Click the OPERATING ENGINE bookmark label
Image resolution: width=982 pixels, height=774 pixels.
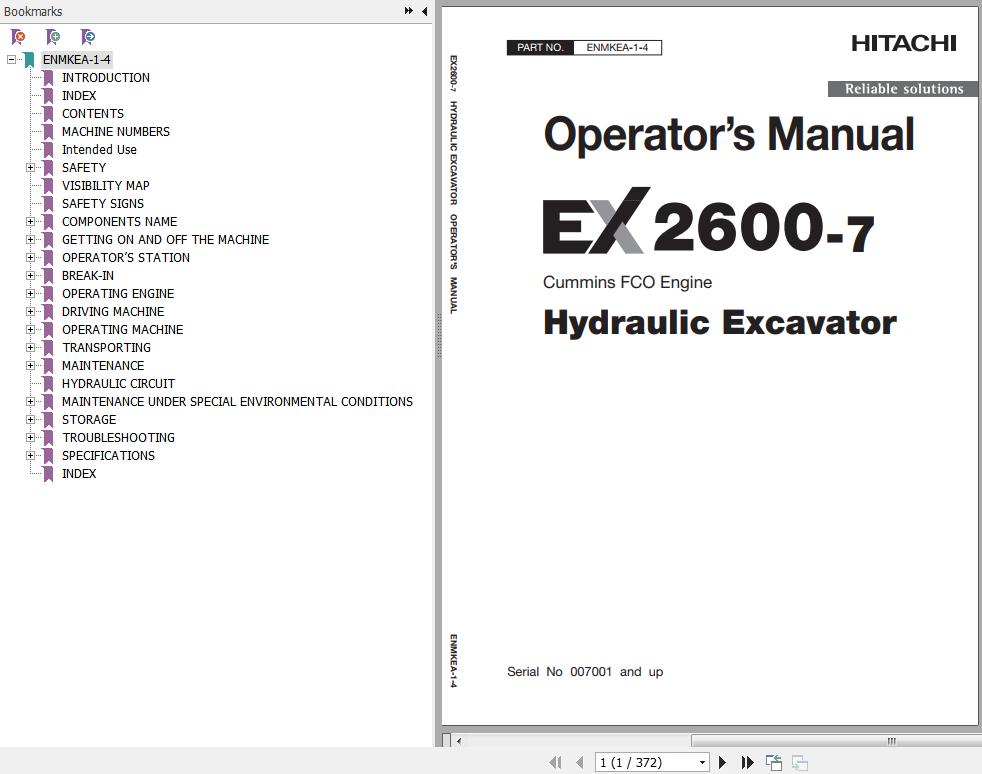pos(118,293)
